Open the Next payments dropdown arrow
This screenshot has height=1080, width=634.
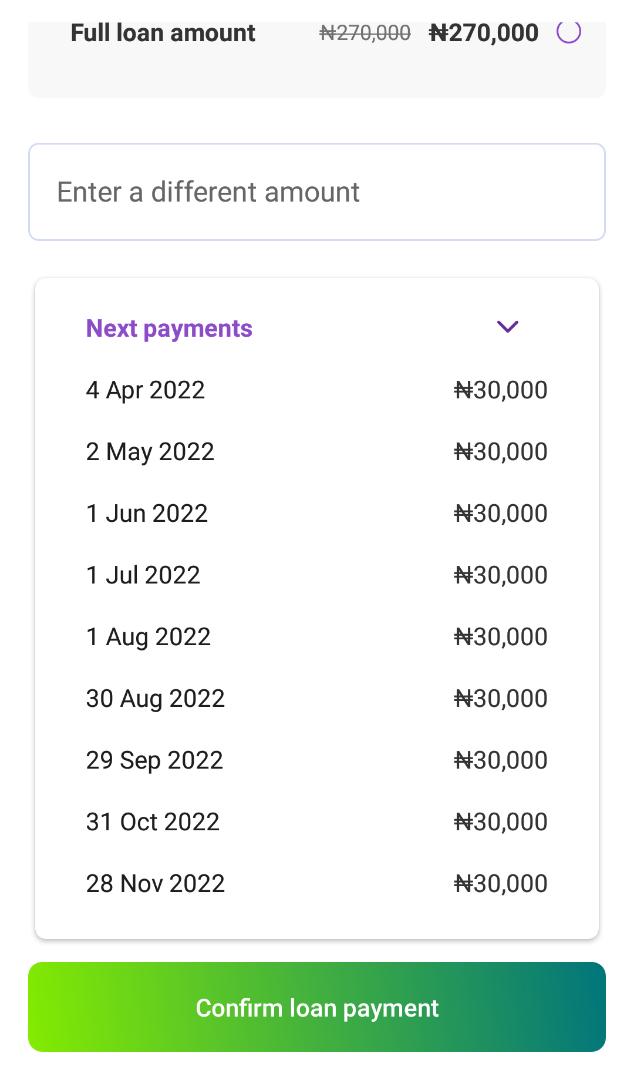click(507, 327)
